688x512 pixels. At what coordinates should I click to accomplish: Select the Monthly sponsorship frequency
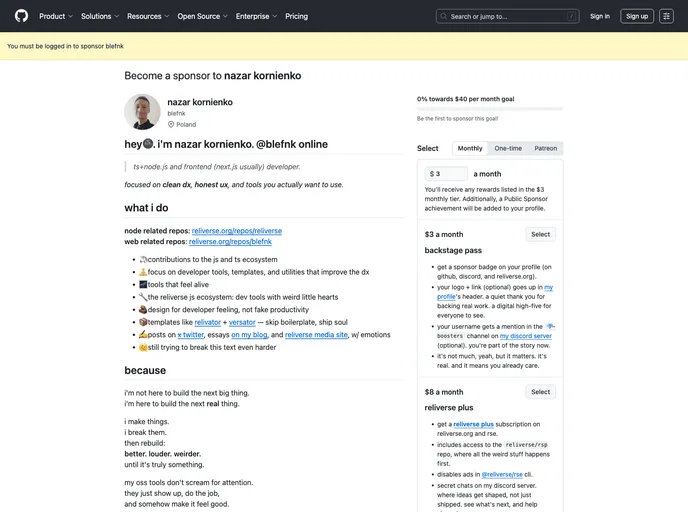pyautogui.click(x=469, y=148)
